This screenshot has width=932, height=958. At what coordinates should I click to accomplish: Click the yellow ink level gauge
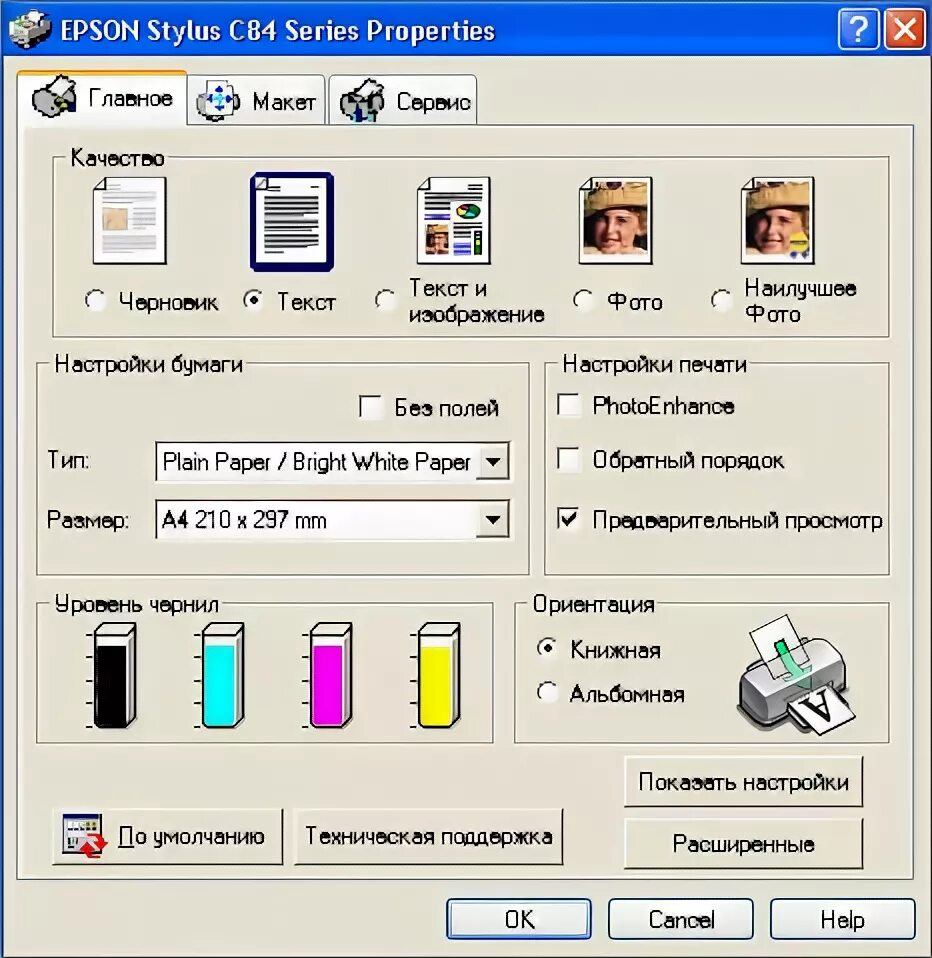[437, 675]
